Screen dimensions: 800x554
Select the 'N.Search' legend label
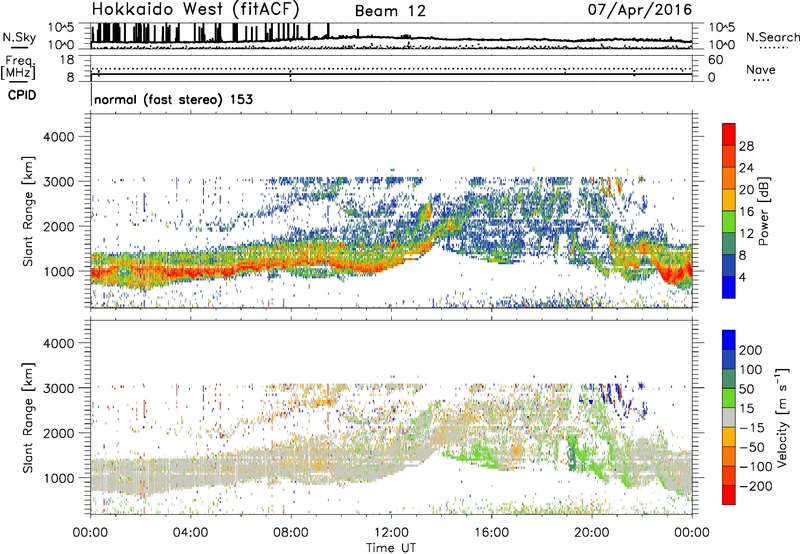pos(772,37)
